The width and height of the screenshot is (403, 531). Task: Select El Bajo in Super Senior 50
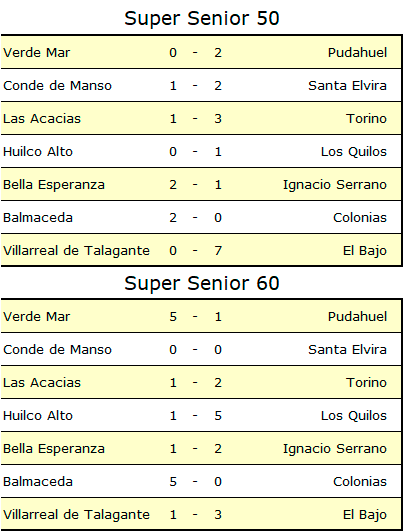tap(365, 251)
